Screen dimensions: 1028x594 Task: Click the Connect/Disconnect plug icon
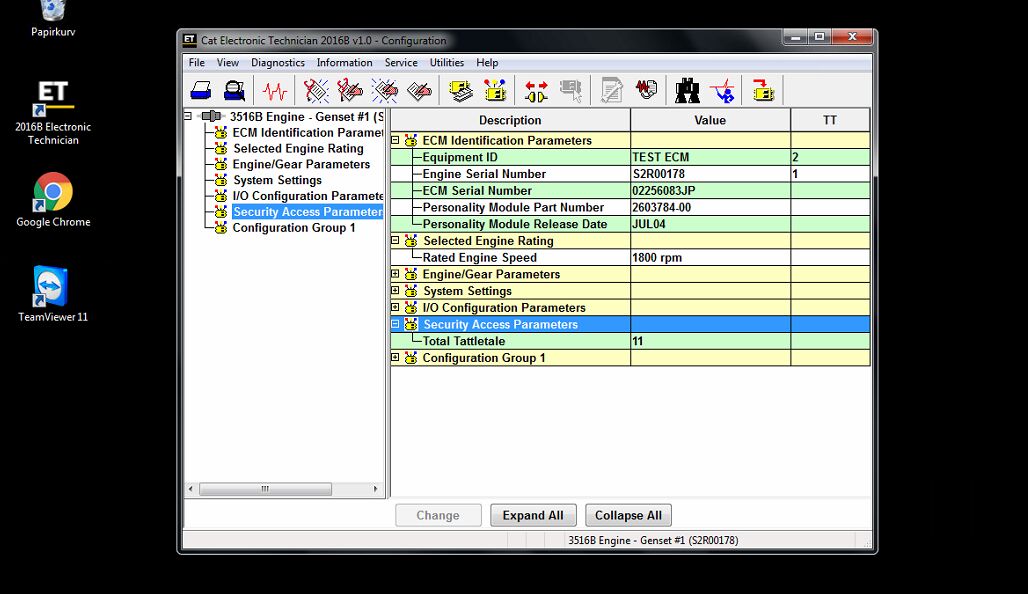coord(536,90)
